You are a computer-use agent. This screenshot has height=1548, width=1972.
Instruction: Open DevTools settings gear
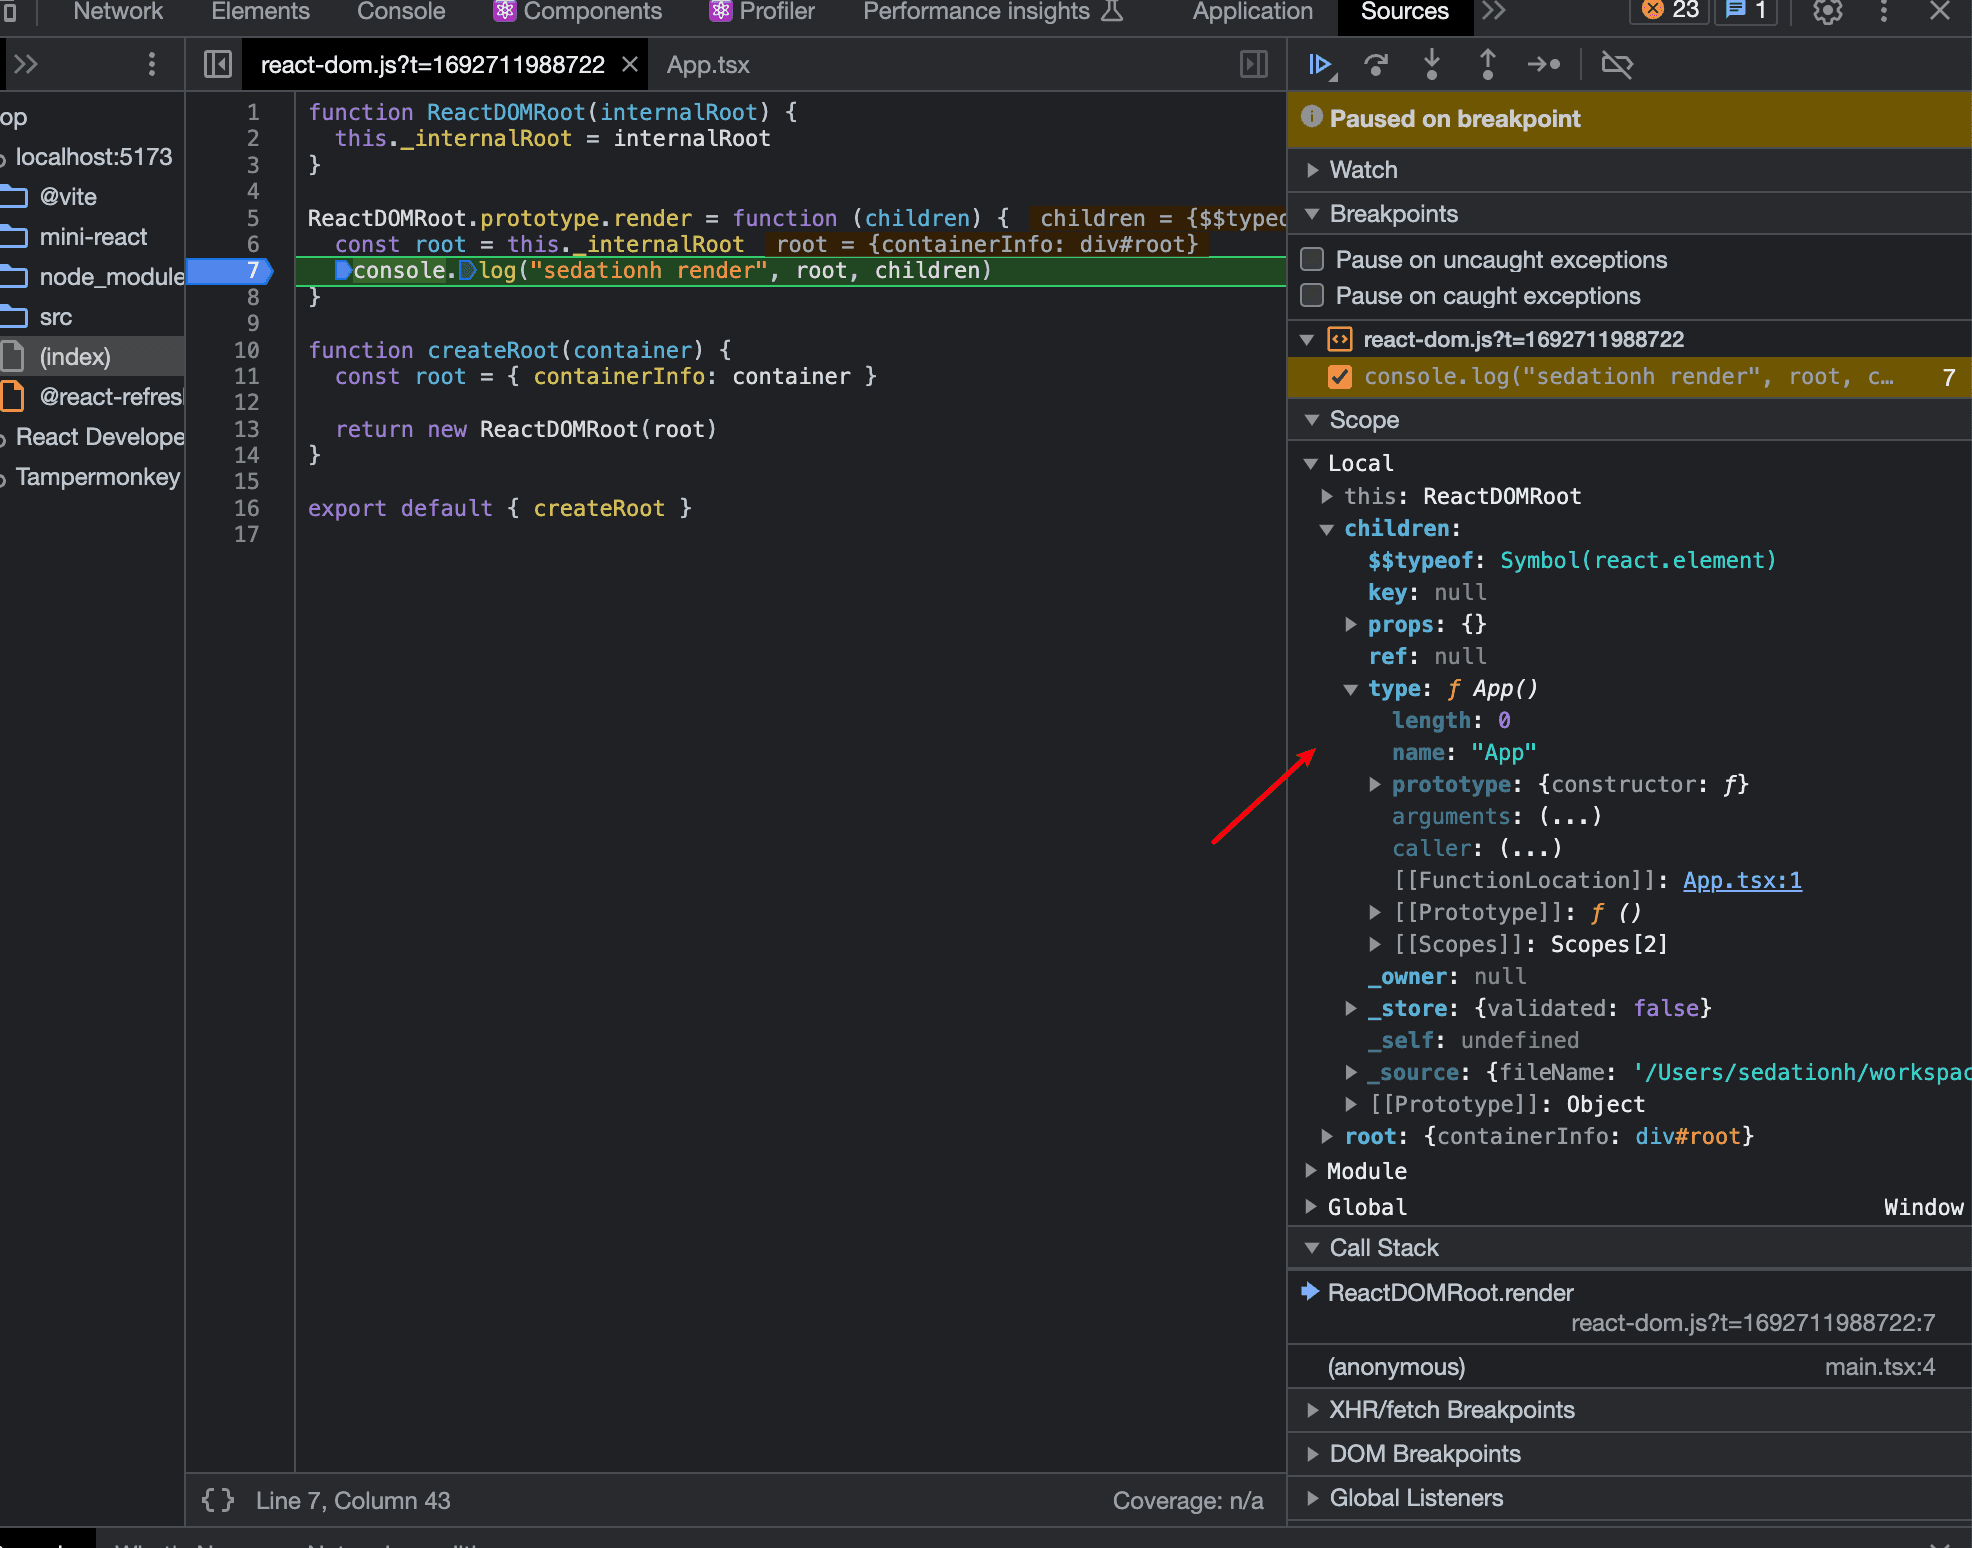[1827, 12]
